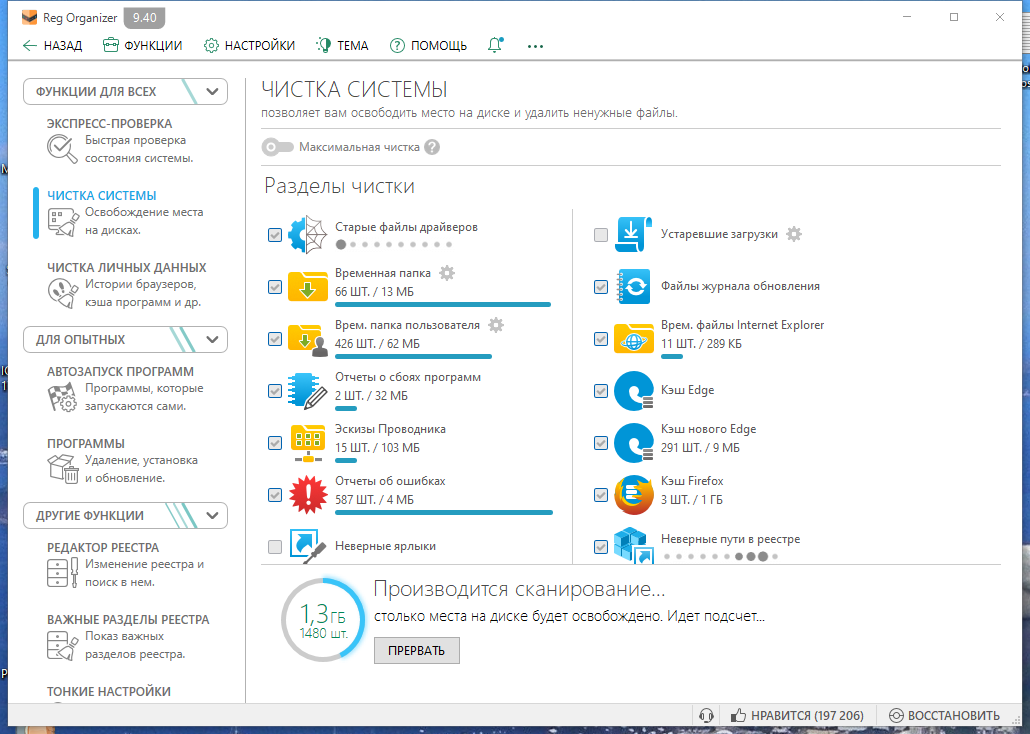Uncheck Эскизы Проводника checkbox
The width and height of the screenshot is (1030, 734).
(275, 443)
